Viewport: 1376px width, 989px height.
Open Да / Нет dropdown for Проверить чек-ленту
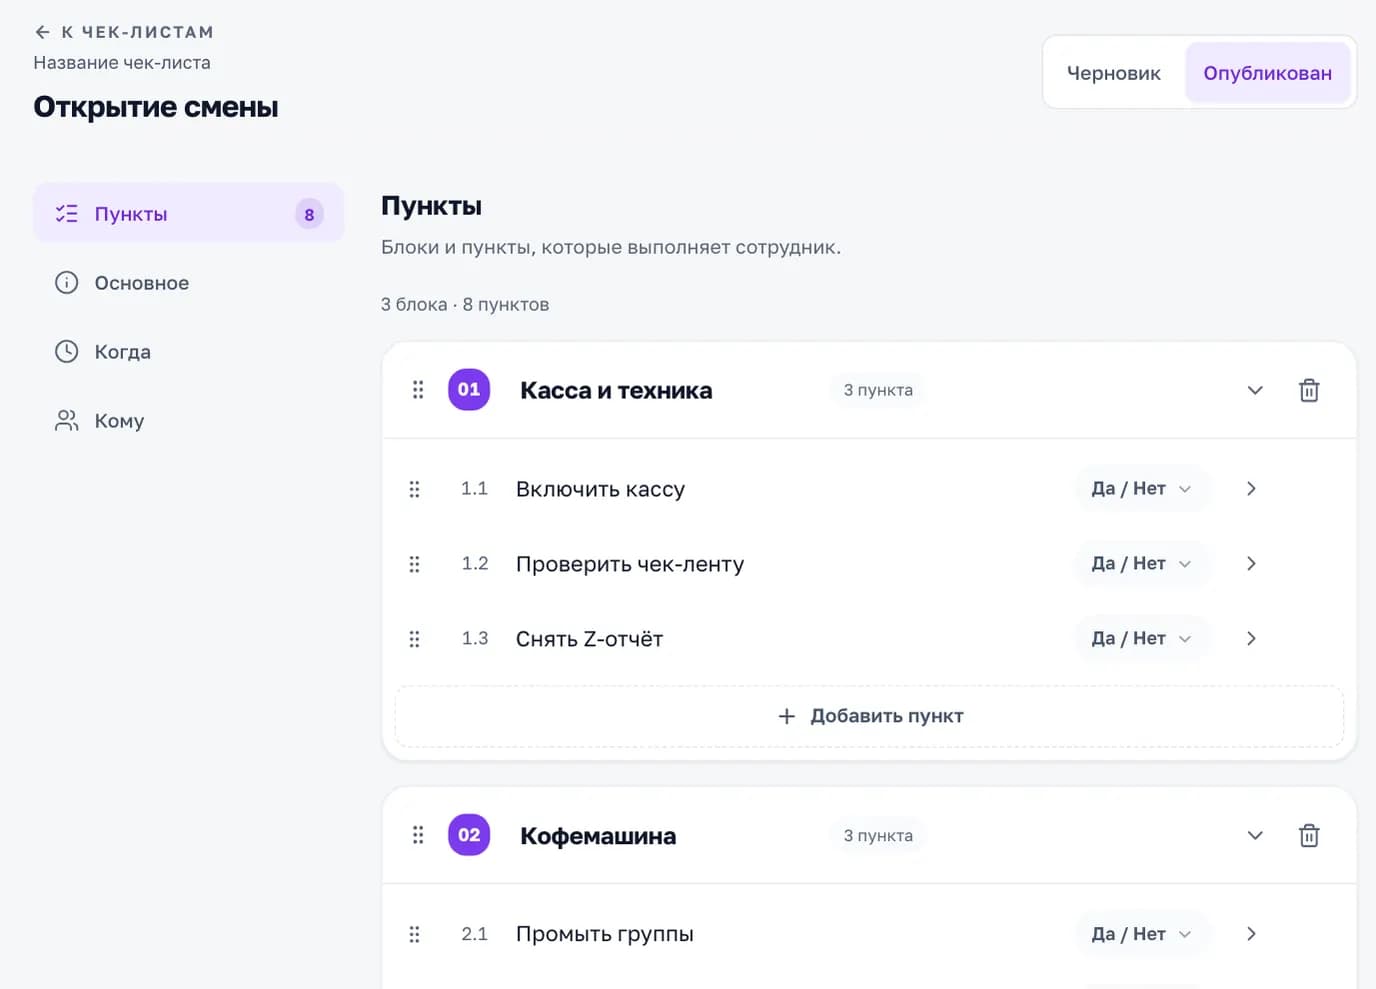1142,564
